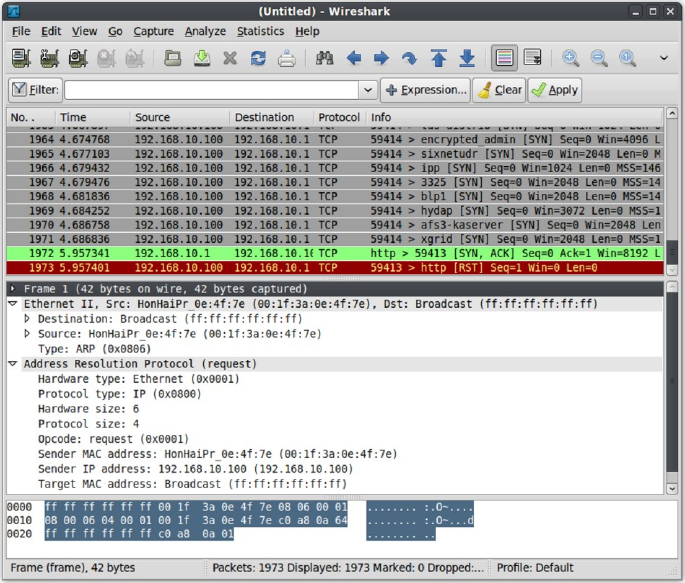The image size is (685, 583).
Task: Go to specific packet number icon
Action: click(x=409, y=58)
